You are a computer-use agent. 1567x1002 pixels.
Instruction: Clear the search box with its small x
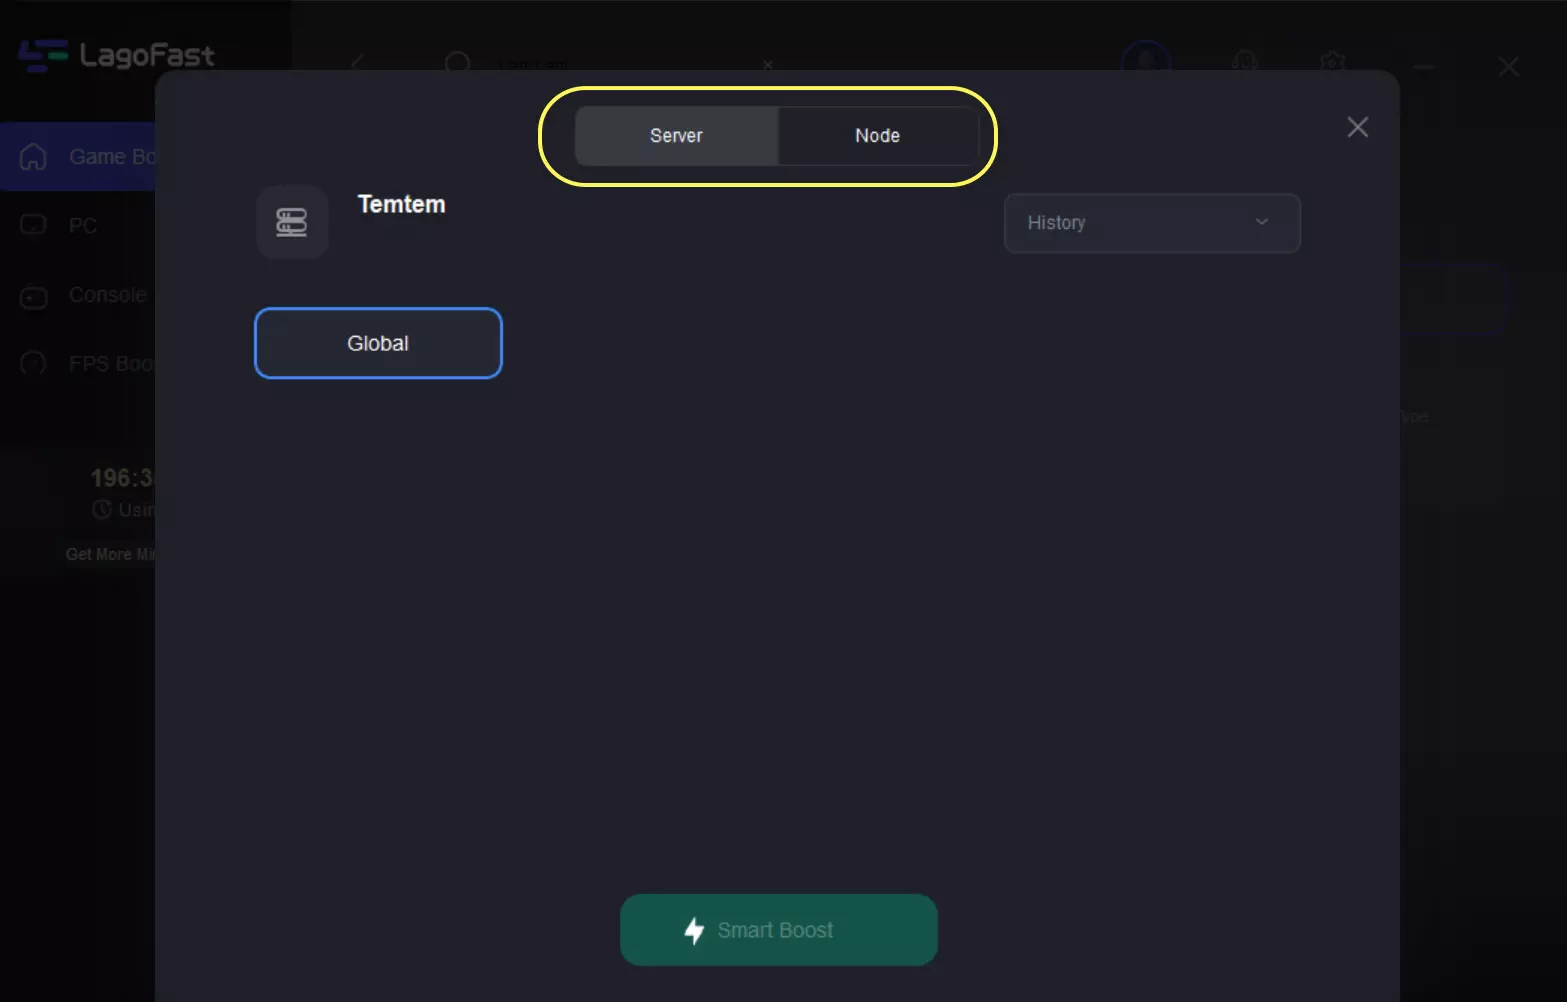[768, 65]
